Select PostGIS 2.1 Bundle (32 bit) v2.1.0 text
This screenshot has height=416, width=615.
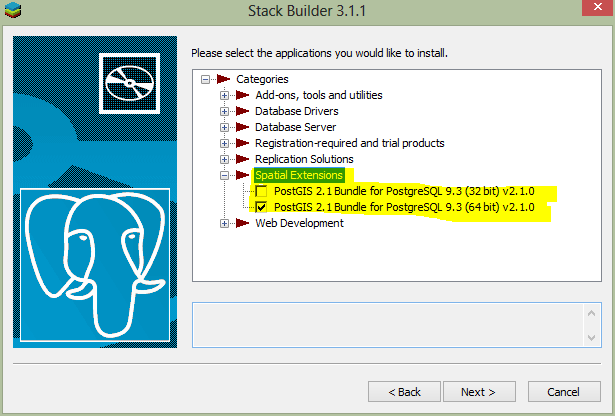[404, 191]
